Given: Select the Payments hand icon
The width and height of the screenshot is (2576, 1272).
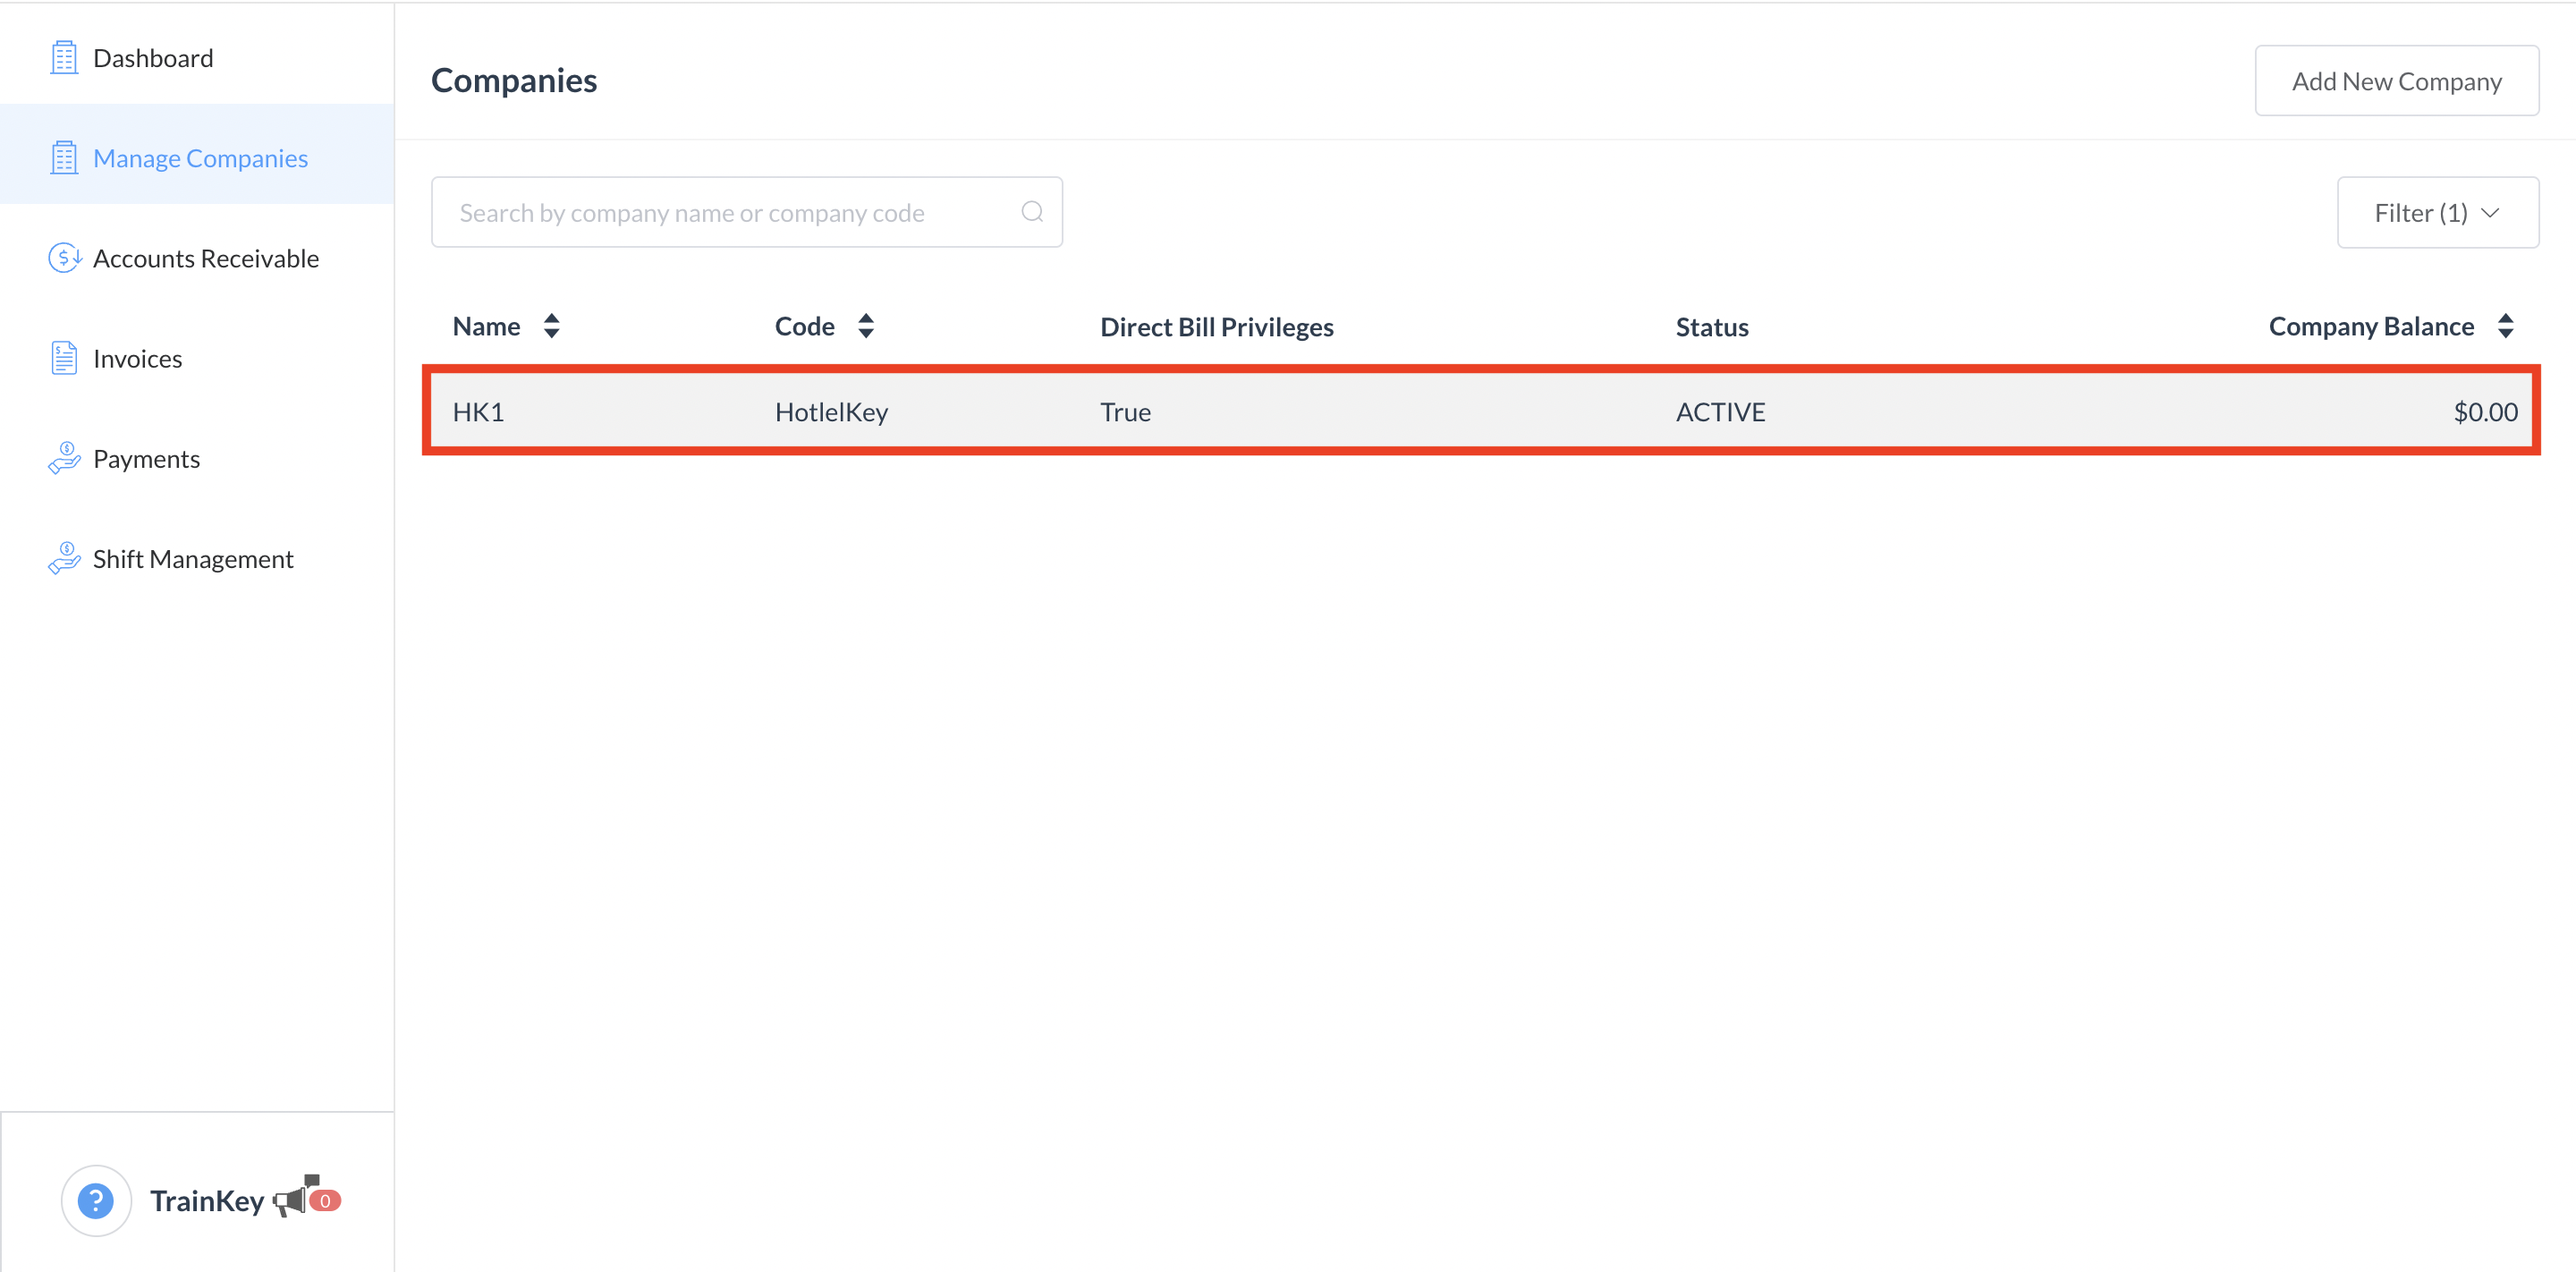Looking at the screenshot, I should 64,458.
